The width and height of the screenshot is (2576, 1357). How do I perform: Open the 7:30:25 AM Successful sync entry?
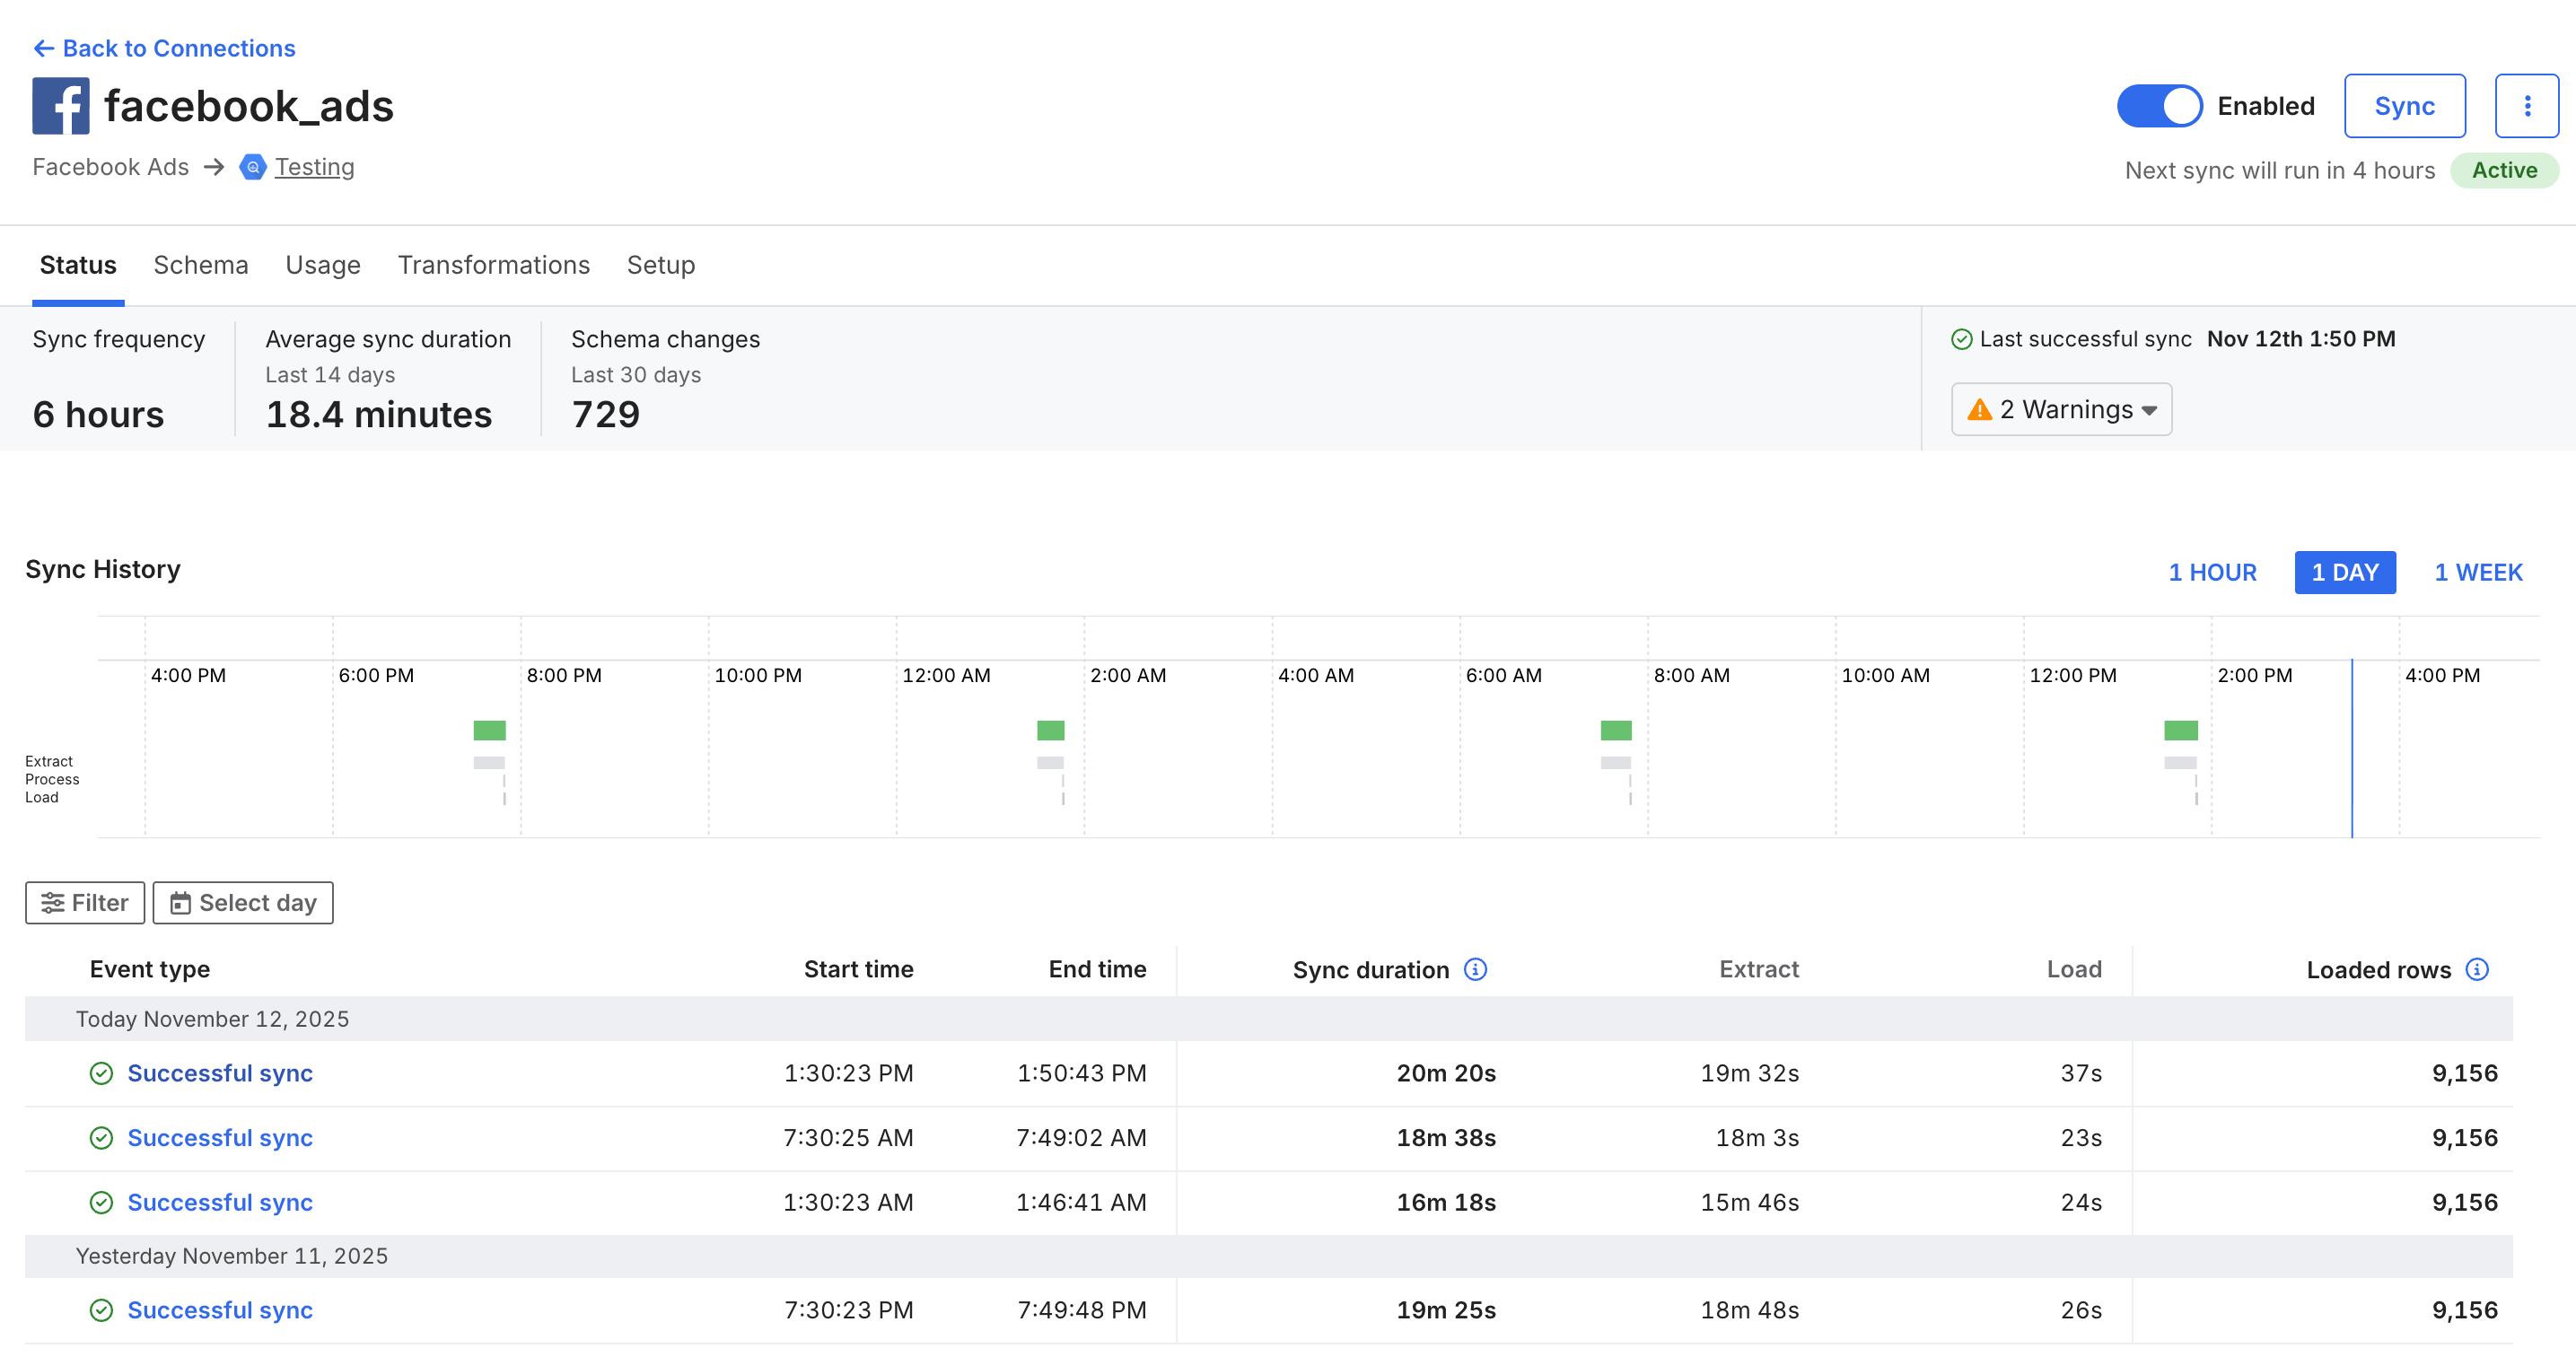click(219, 1138)
